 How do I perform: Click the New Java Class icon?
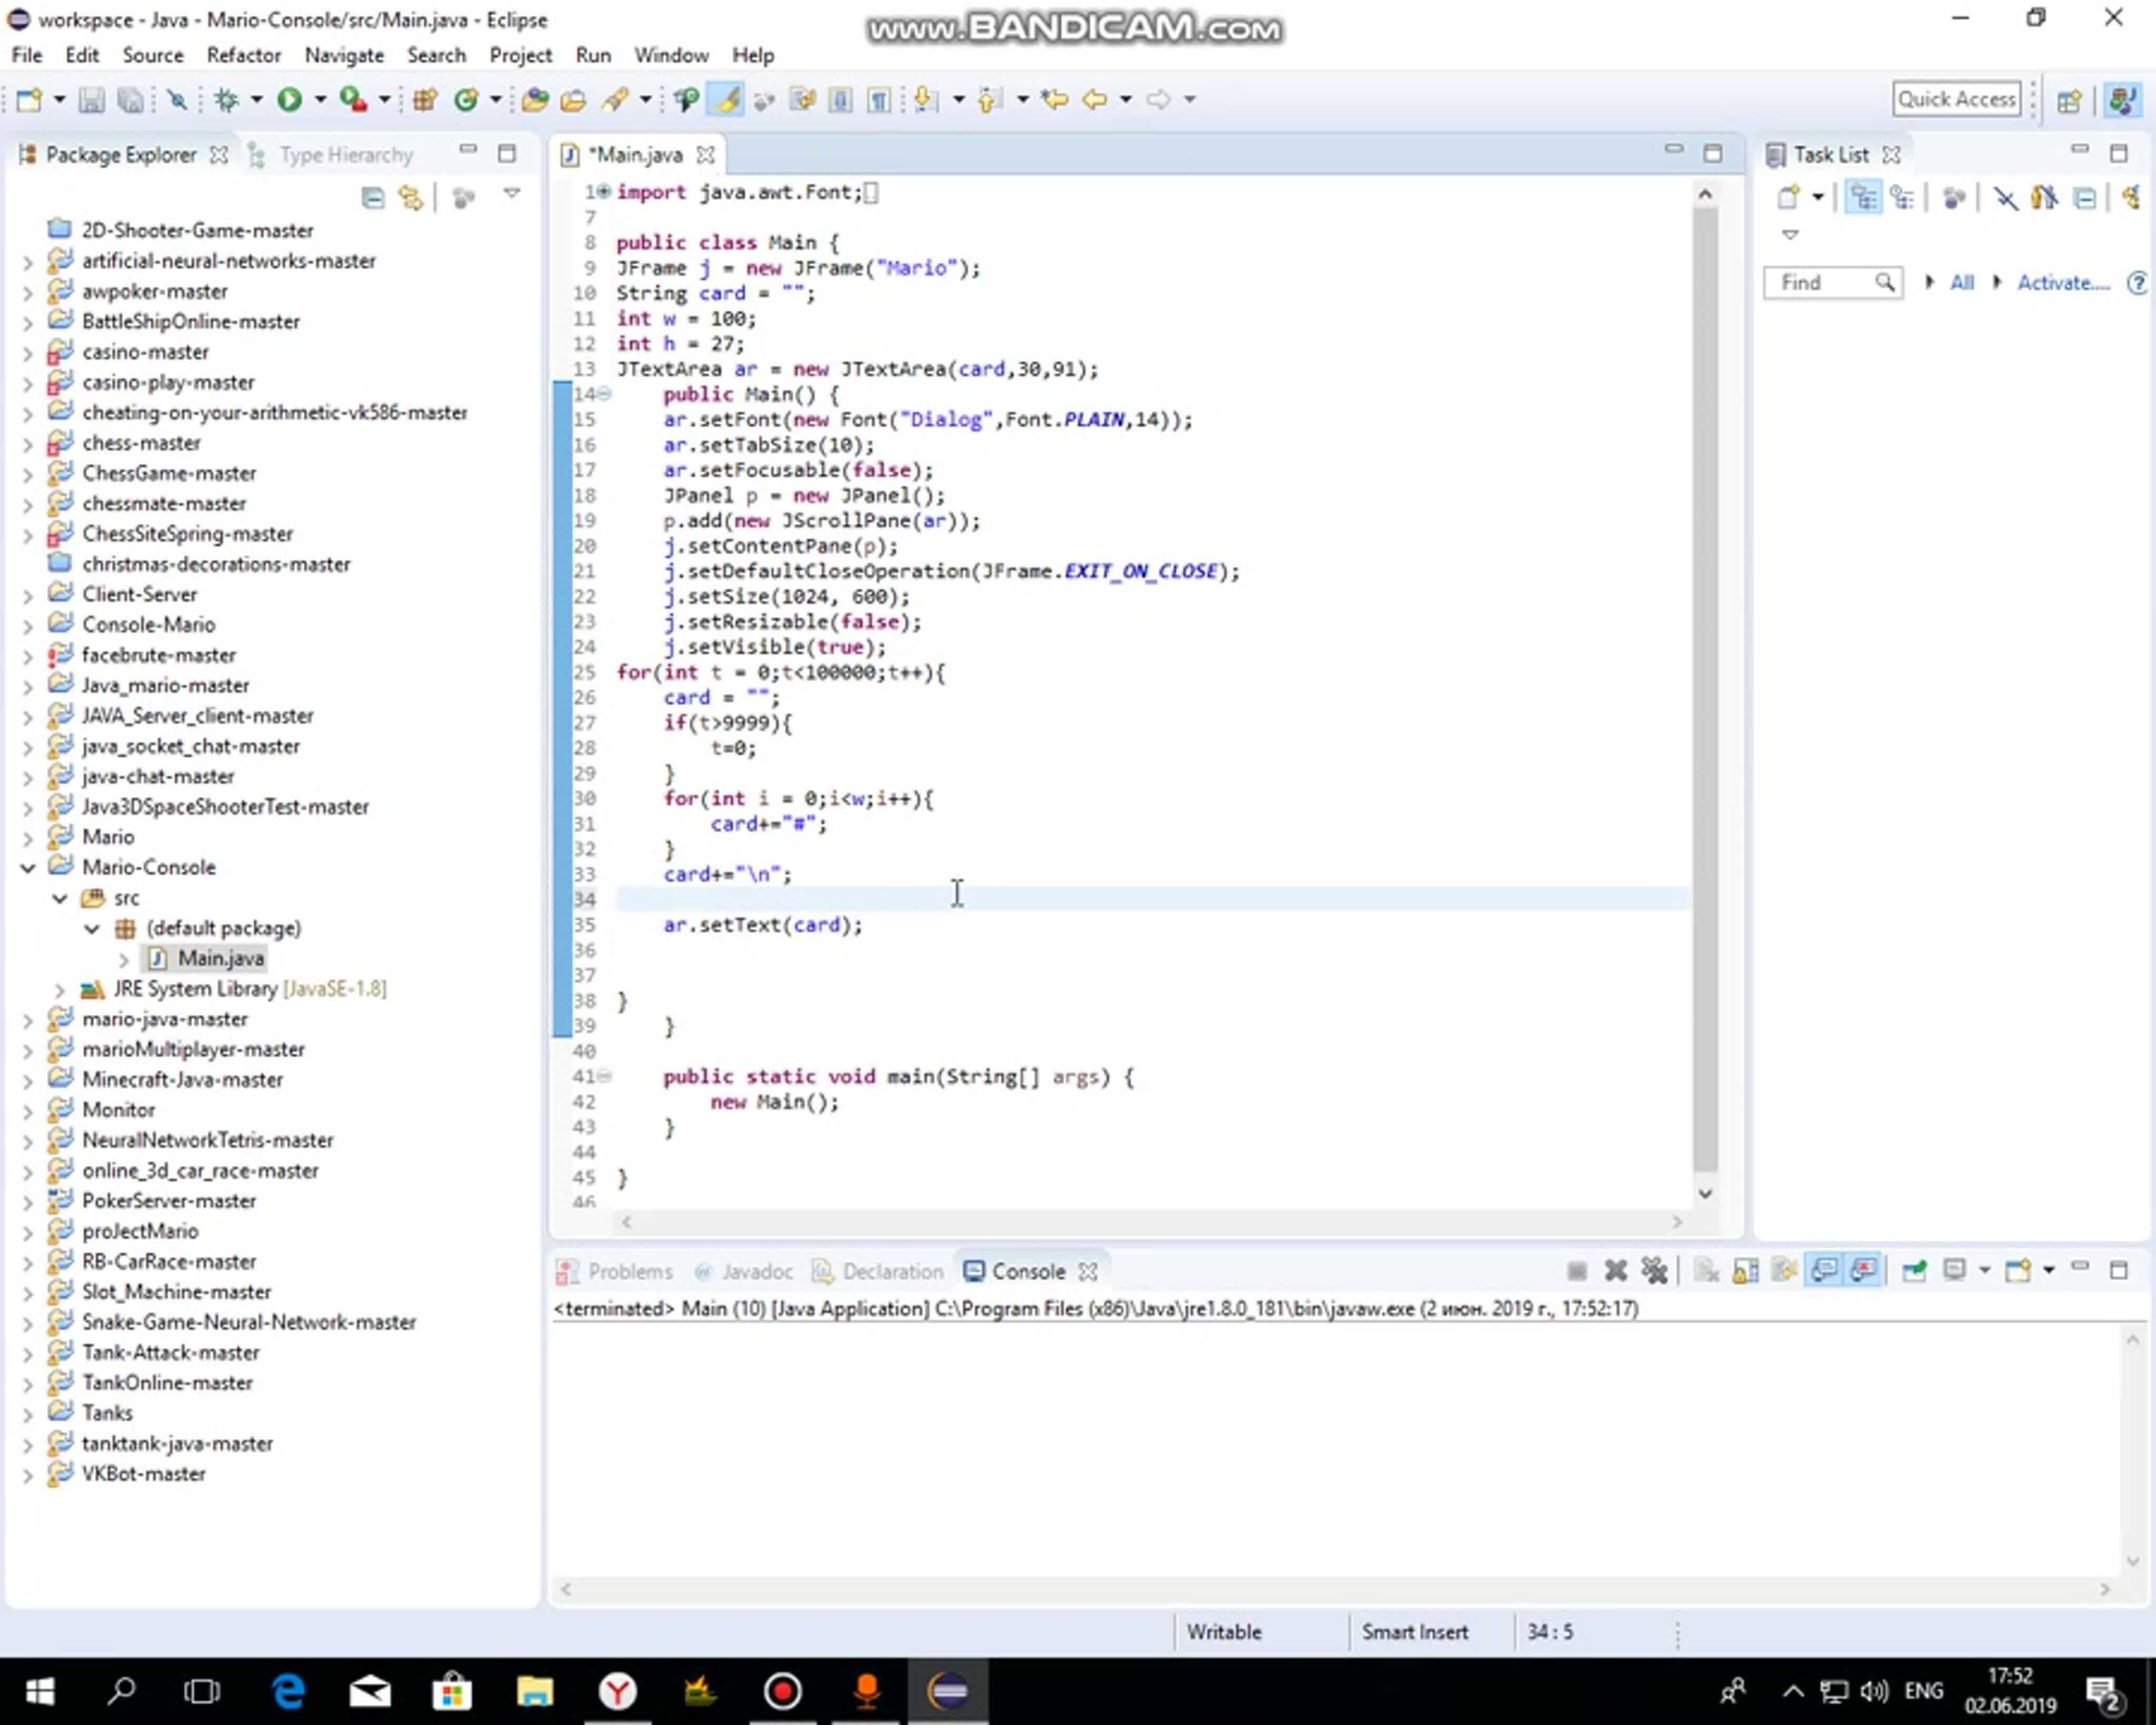pos(466,99)
